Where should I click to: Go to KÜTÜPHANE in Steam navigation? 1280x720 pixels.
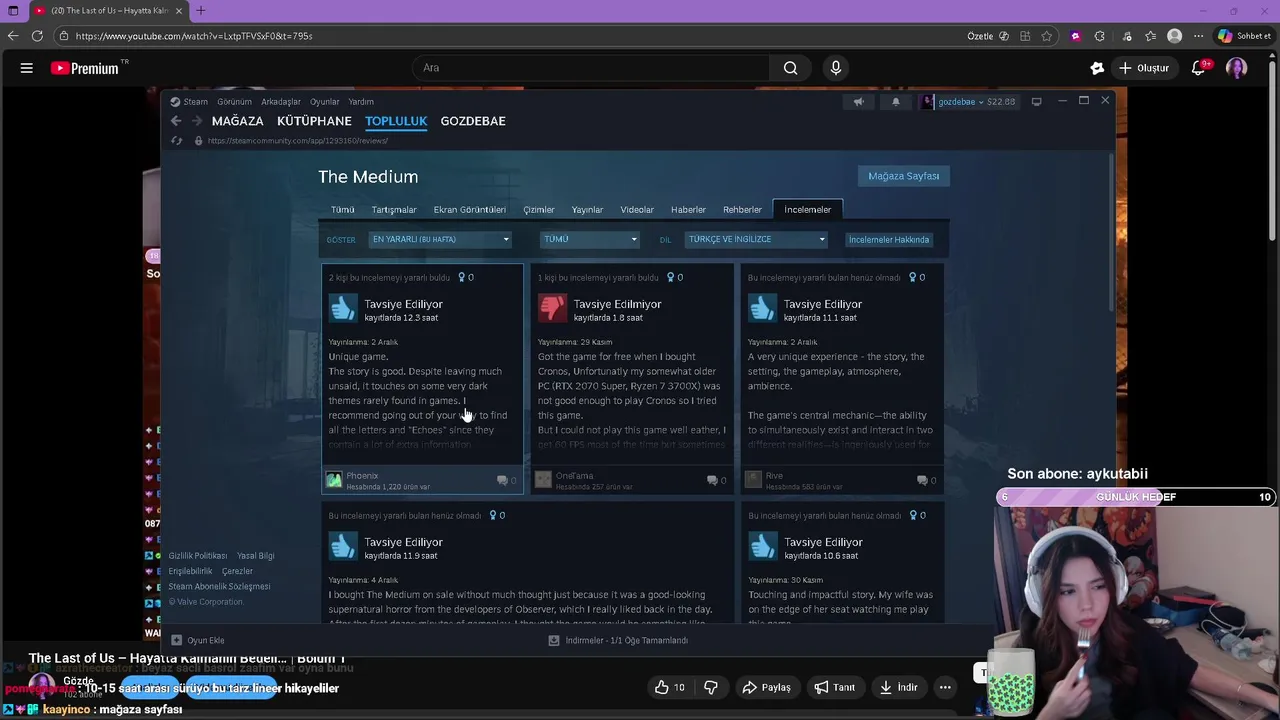tap(314, 121)
